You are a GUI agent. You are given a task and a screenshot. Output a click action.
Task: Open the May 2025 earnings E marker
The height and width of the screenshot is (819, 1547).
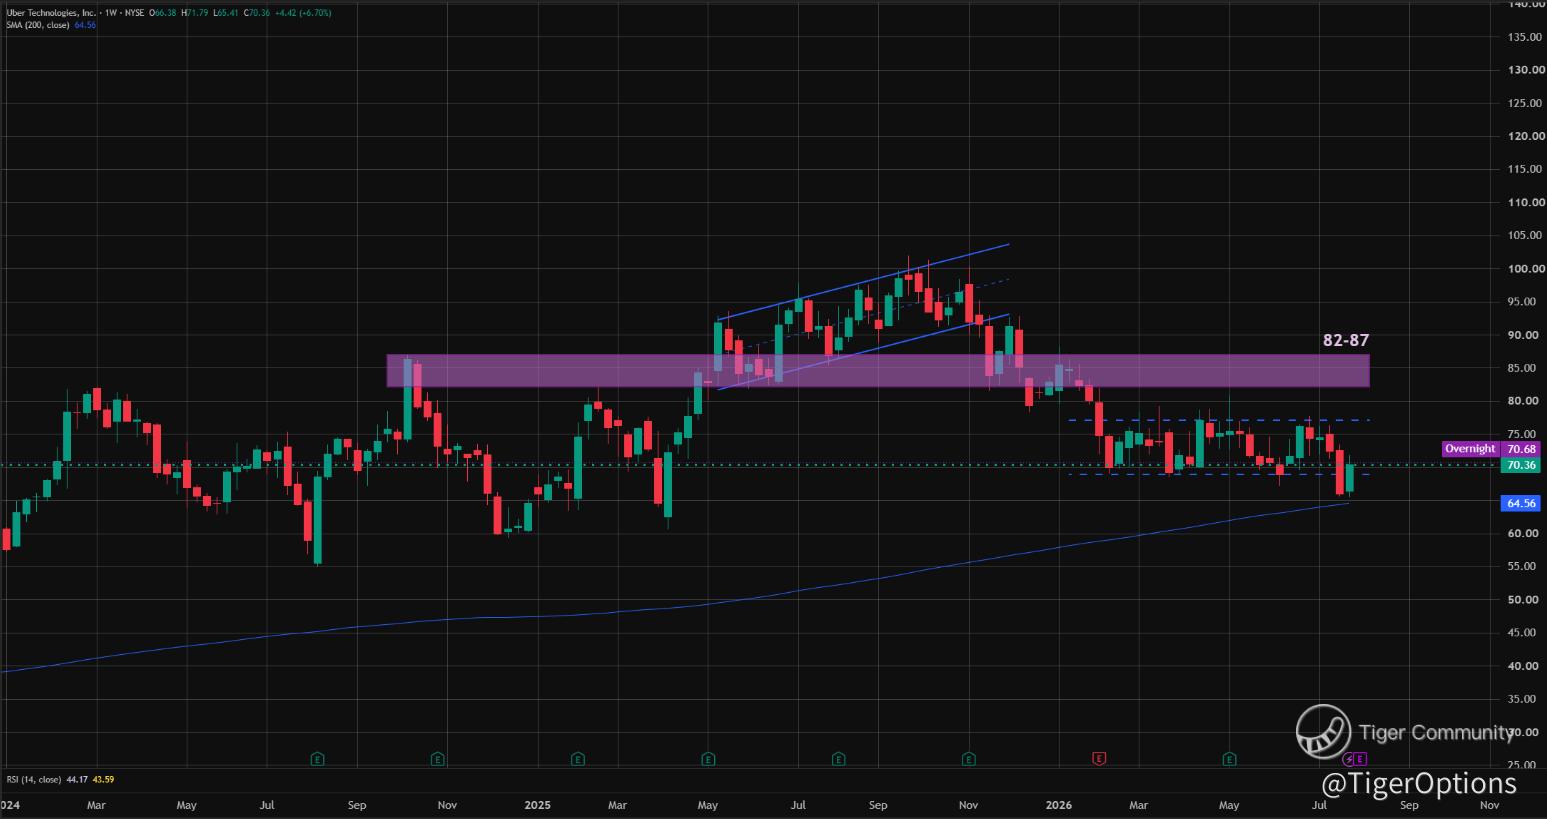[x=708, y=759]
